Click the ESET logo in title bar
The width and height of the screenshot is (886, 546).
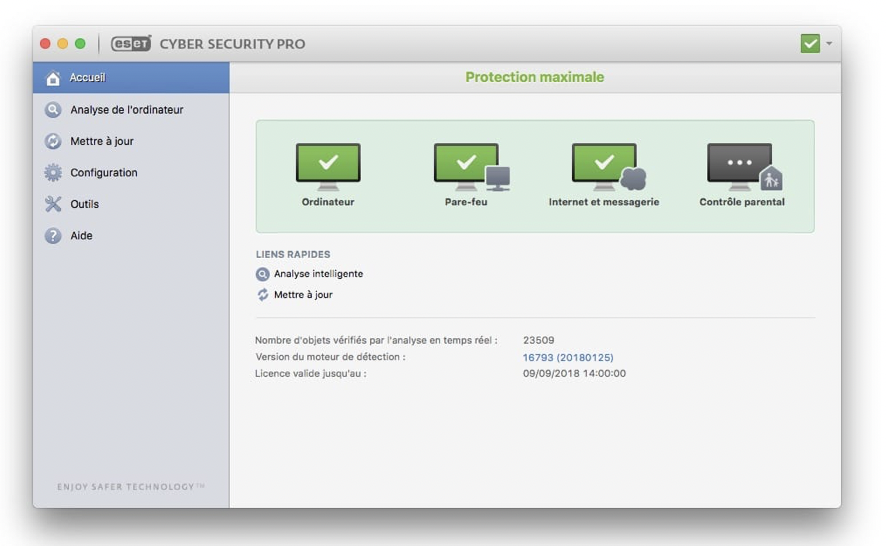pos(131,44)
